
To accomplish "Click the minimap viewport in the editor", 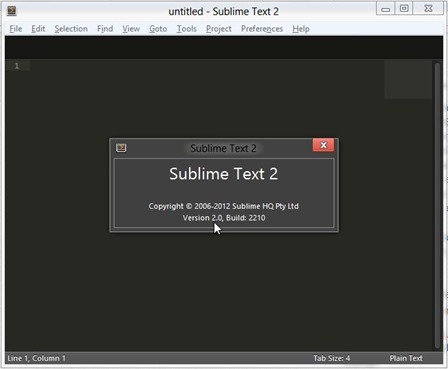I will [x=408, y=79].
